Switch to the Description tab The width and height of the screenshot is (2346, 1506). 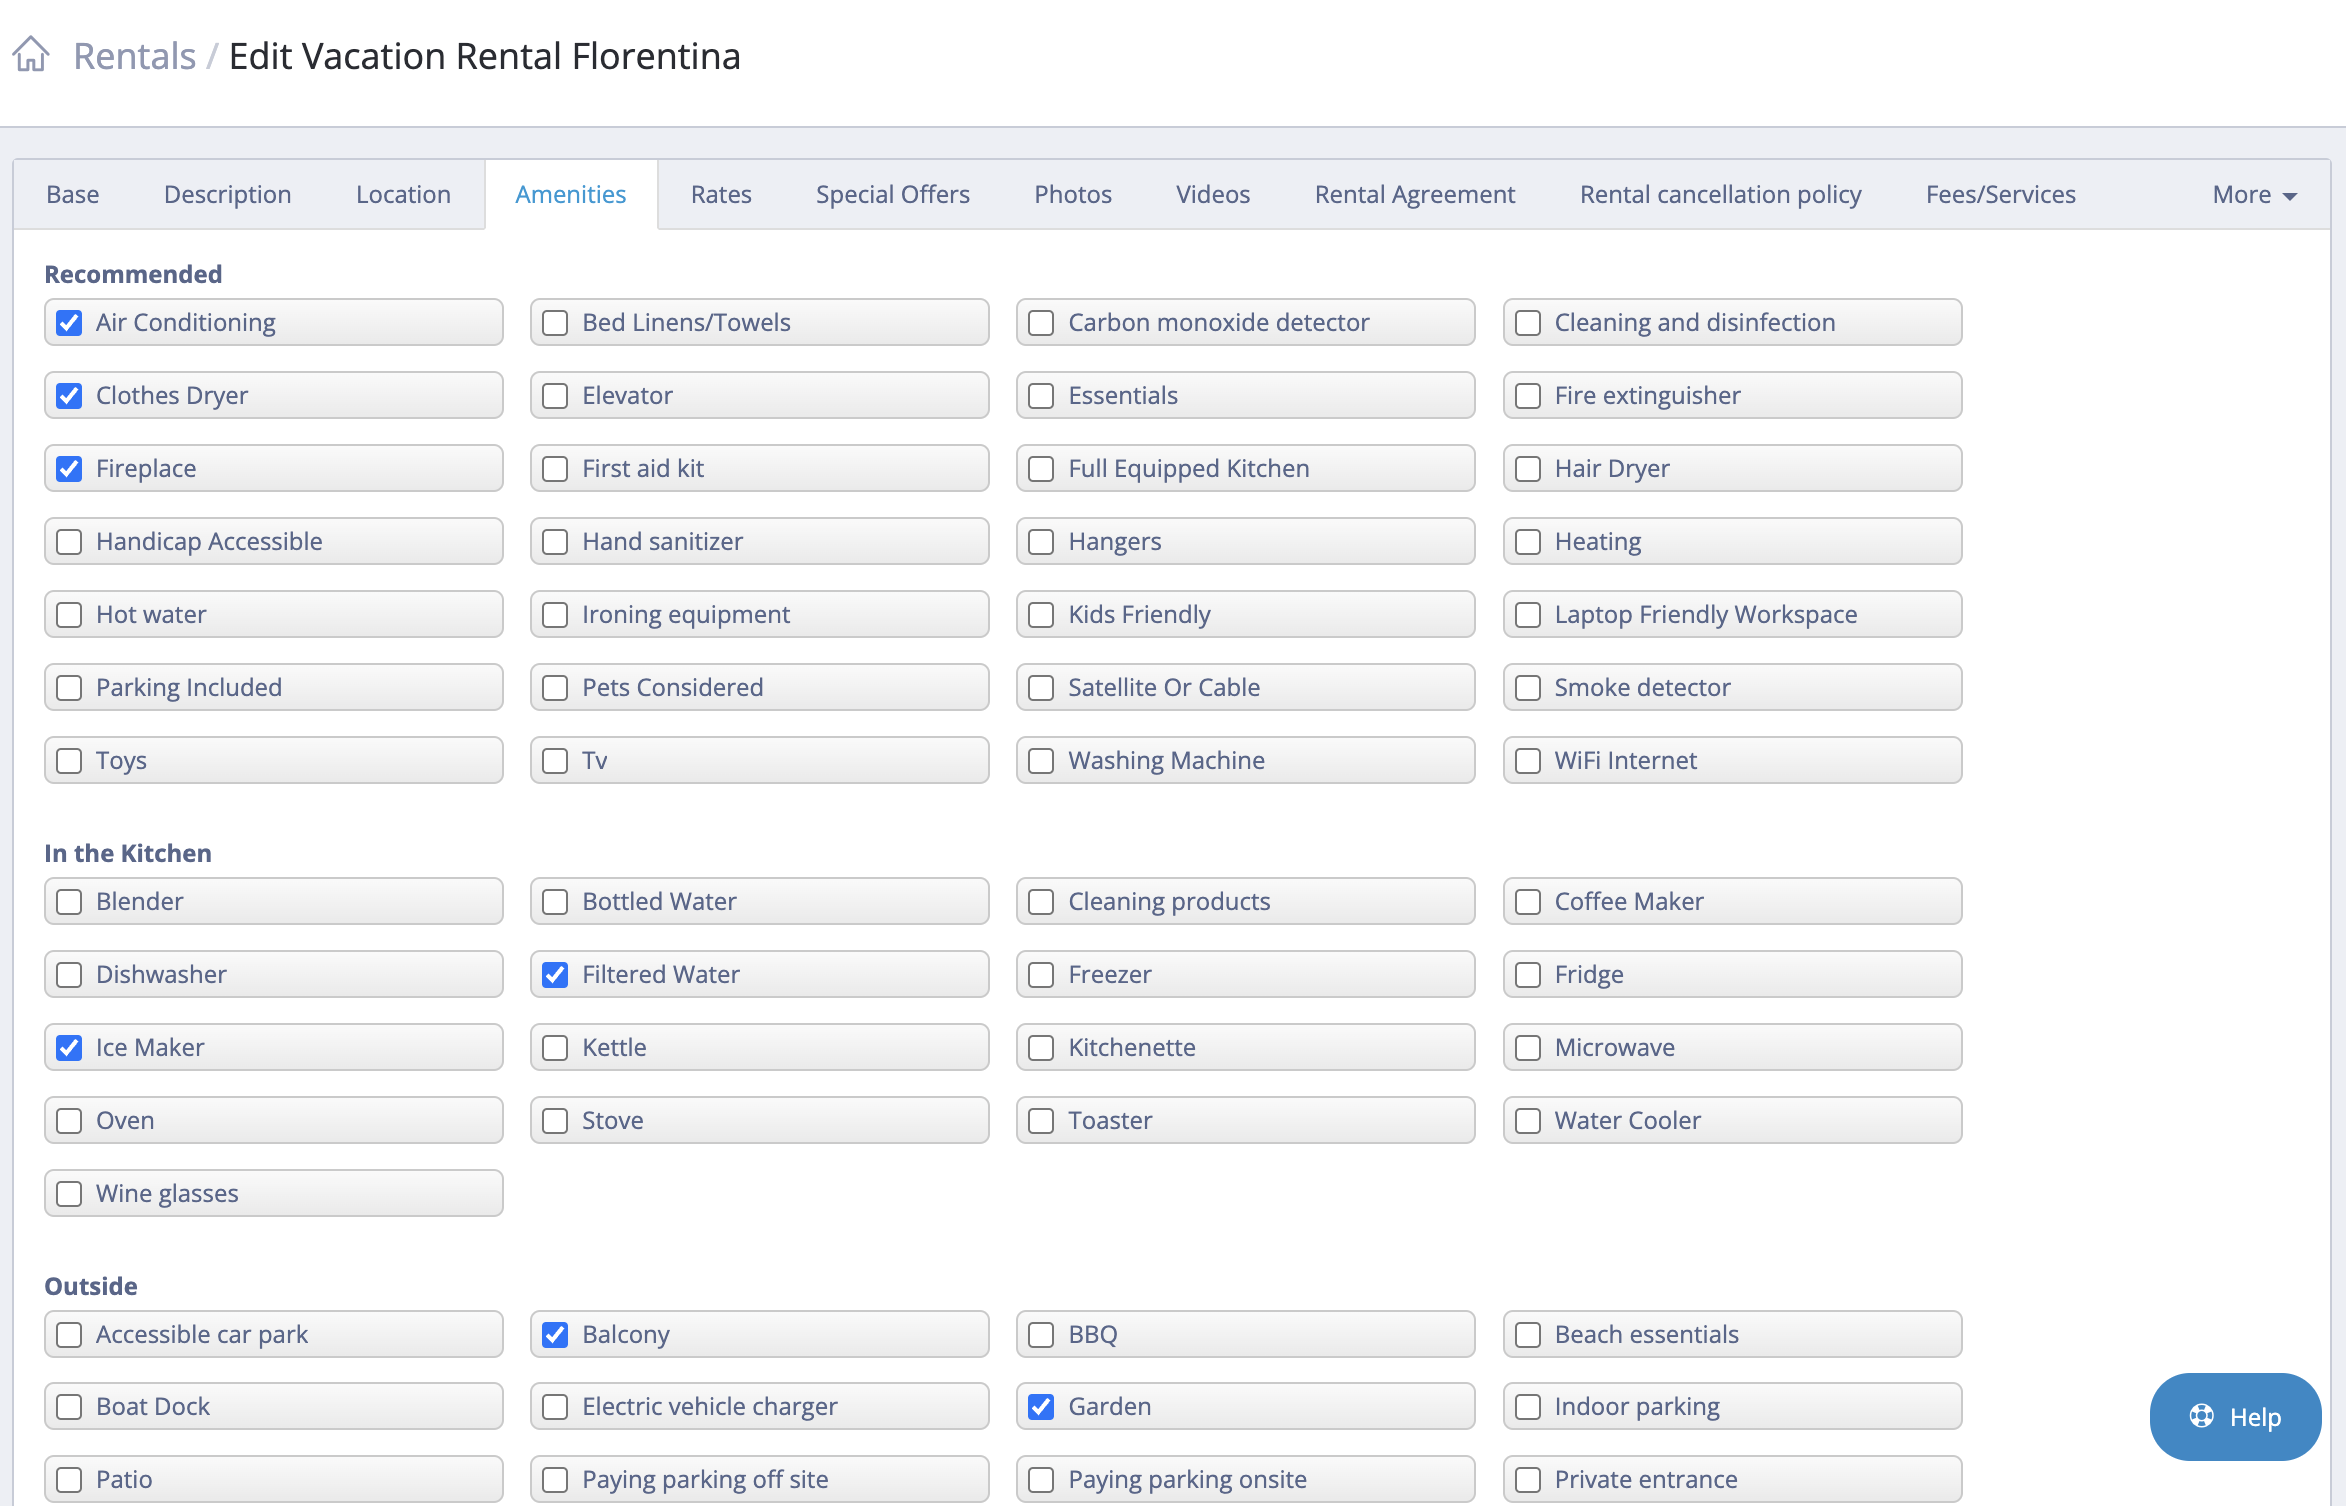pyautogui.click(x=228, y=194)
